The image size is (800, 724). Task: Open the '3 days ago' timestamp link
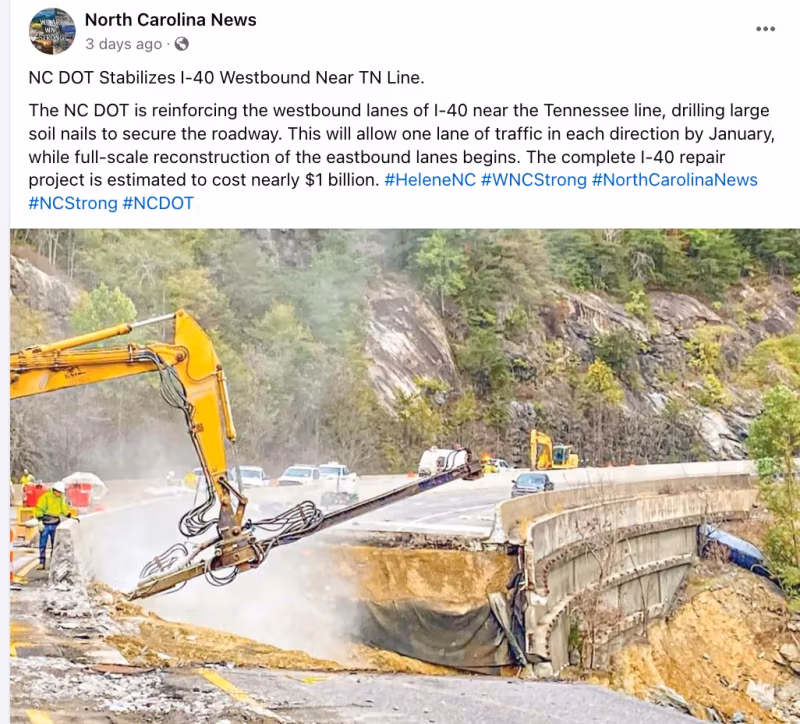(x=123, y=44)
